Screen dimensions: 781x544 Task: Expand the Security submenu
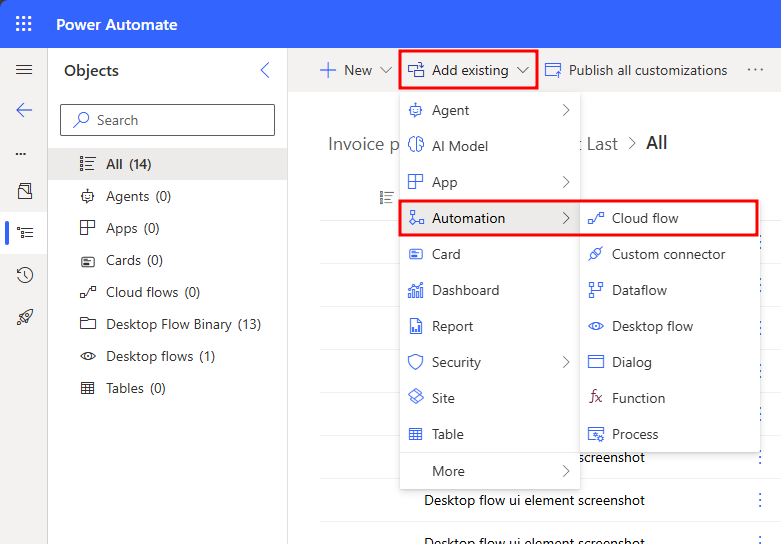pos(490,362)
